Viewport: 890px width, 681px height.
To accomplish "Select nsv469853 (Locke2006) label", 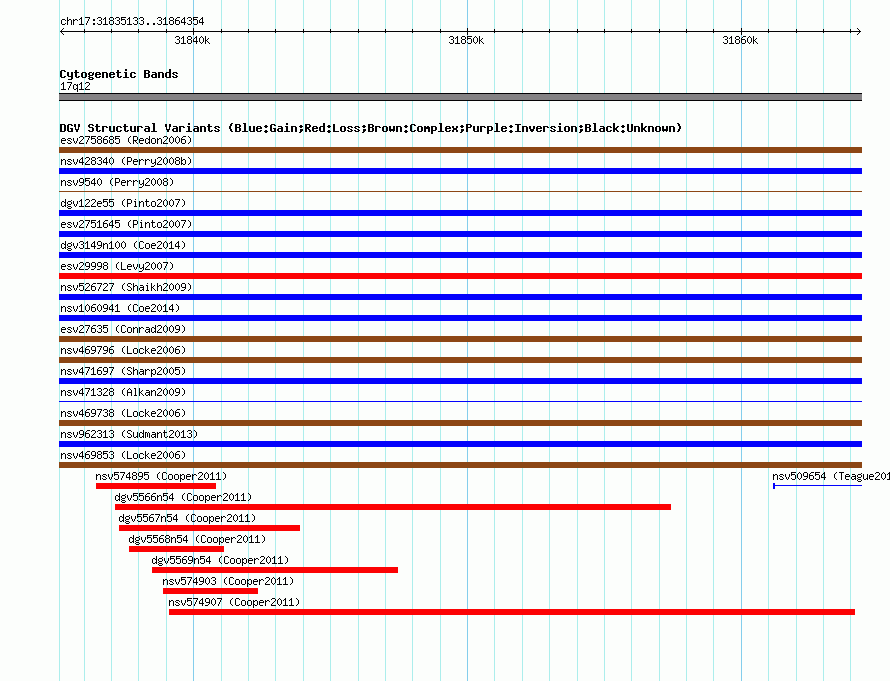I will pyautogui.click(x=123, y=455).
